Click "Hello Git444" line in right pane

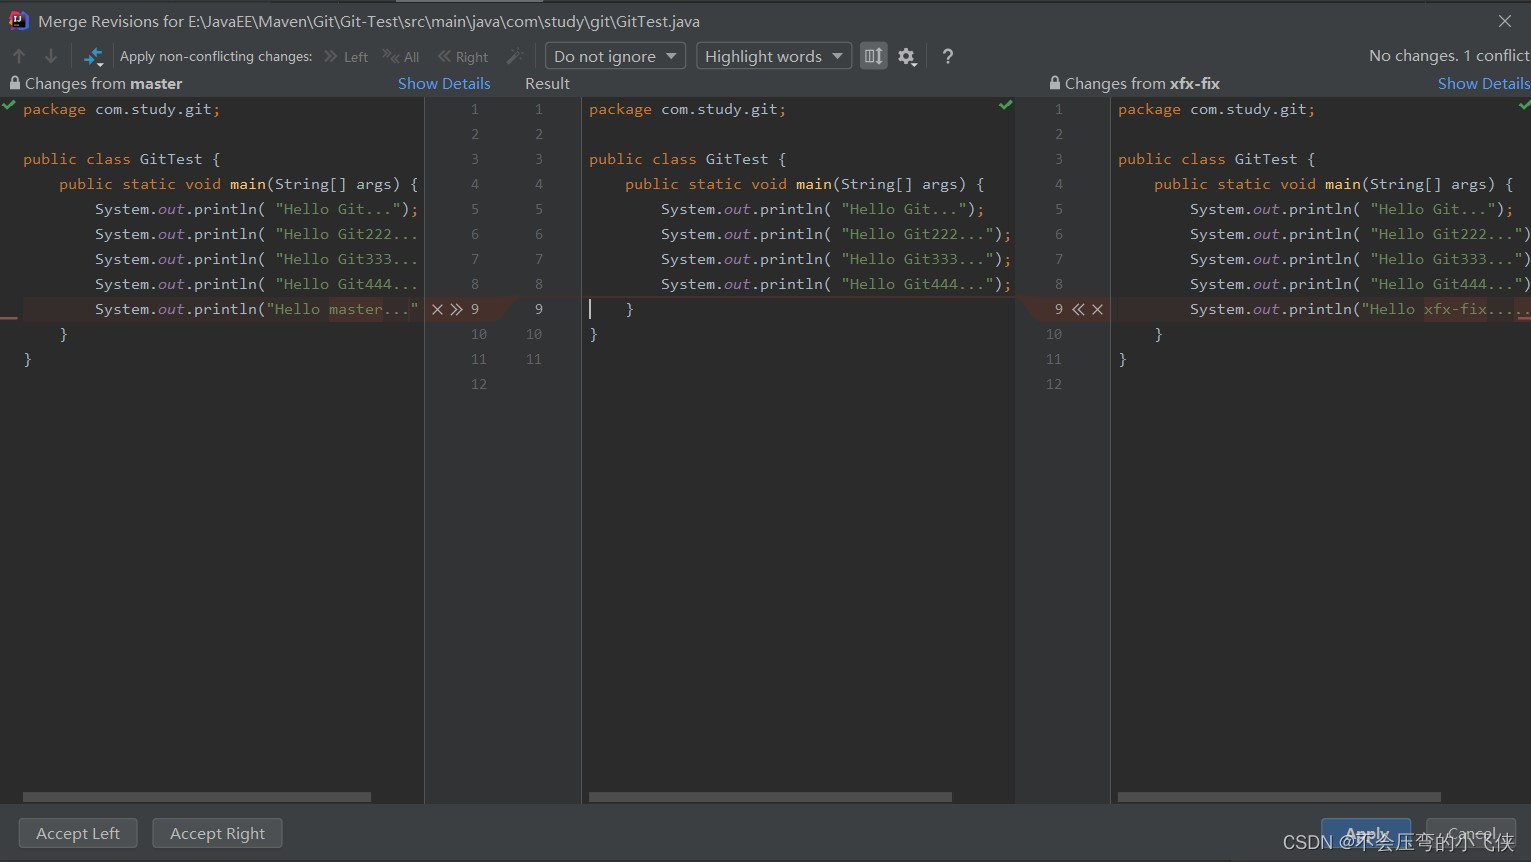[x=1359, y=284]
